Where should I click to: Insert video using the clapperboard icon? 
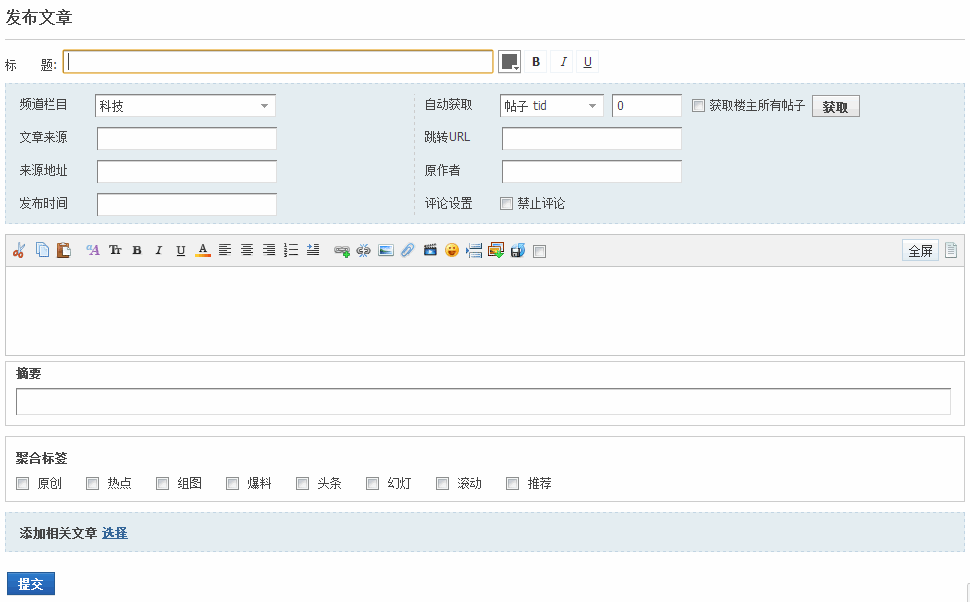pyautogui.click(x=430, y=250)
